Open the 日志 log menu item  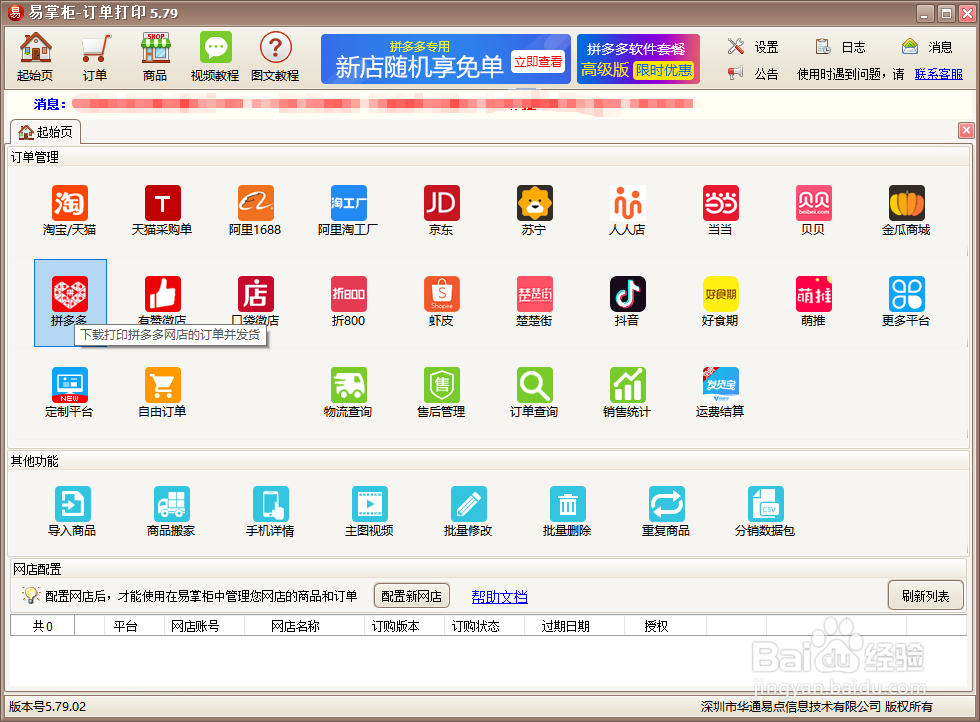tap(841, 47)
